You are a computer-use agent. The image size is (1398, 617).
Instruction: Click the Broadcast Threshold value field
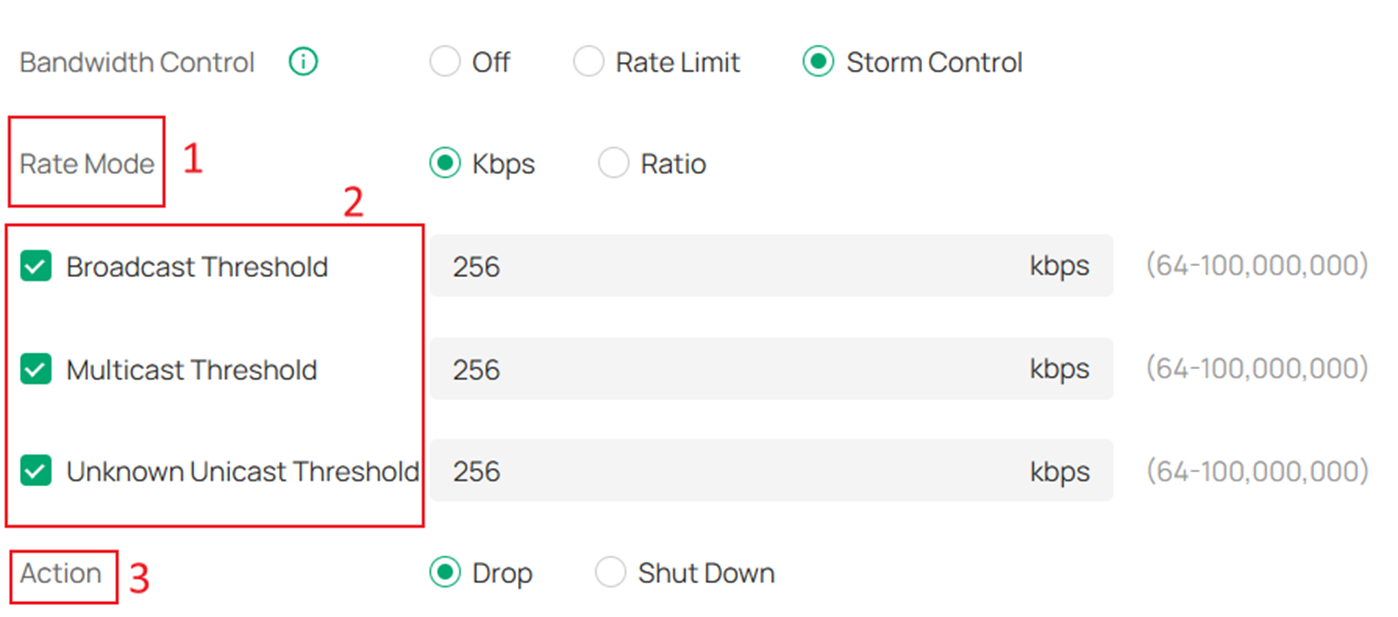click(x=700, y=266)
